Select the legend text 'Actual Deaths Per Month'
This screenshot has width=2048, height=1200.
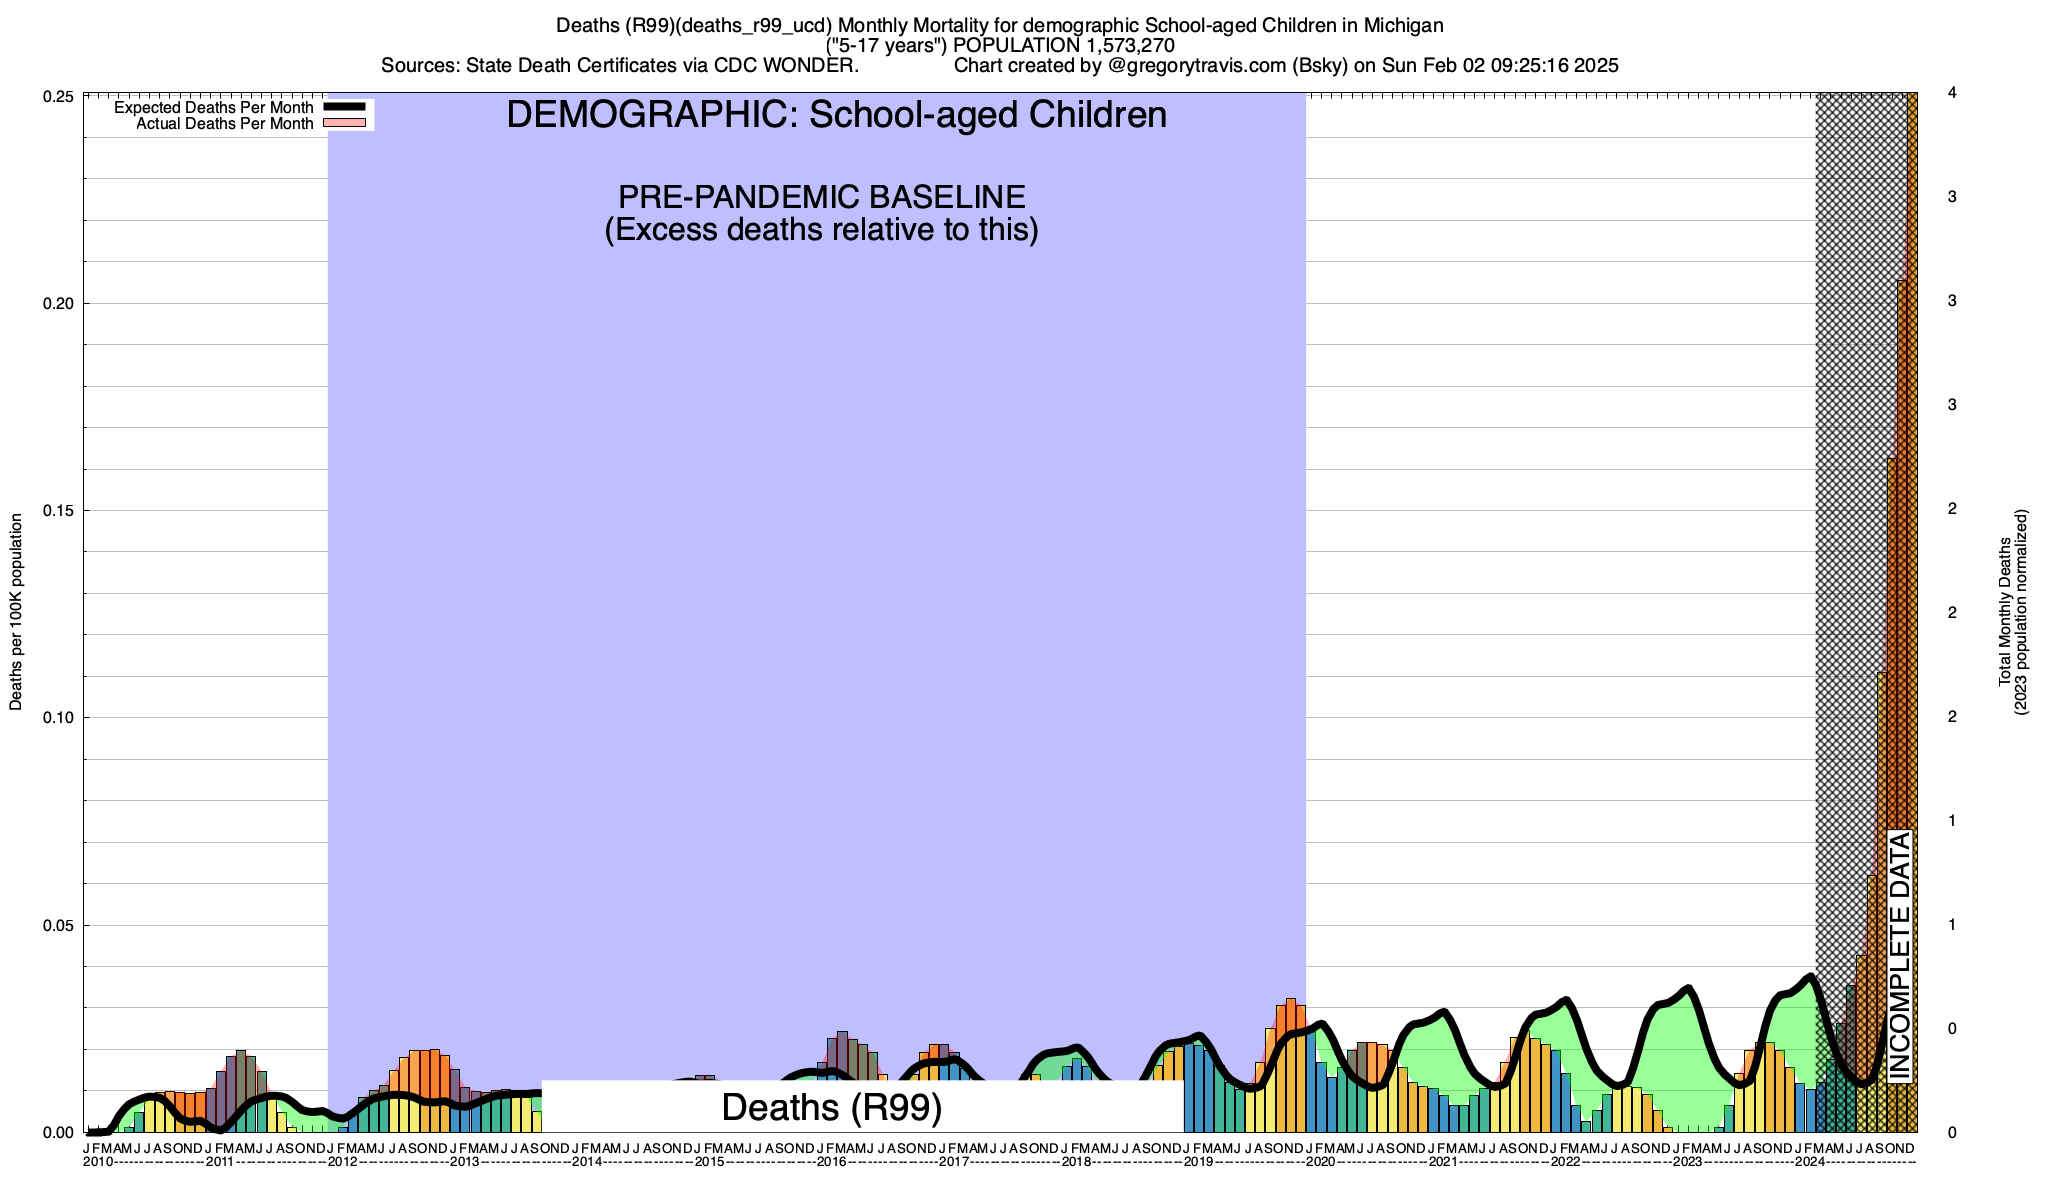tap(225, 124)
